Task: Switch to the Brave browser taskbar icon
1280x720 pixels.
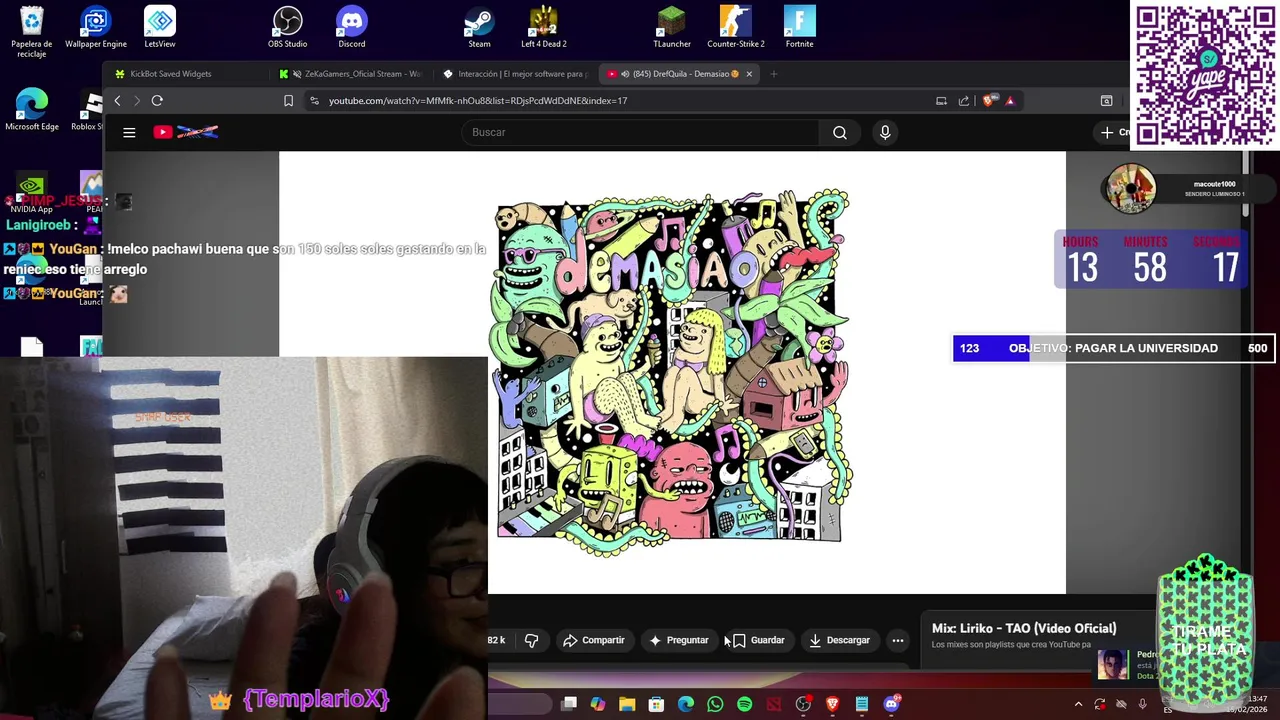Action: (x=832, y=704)
